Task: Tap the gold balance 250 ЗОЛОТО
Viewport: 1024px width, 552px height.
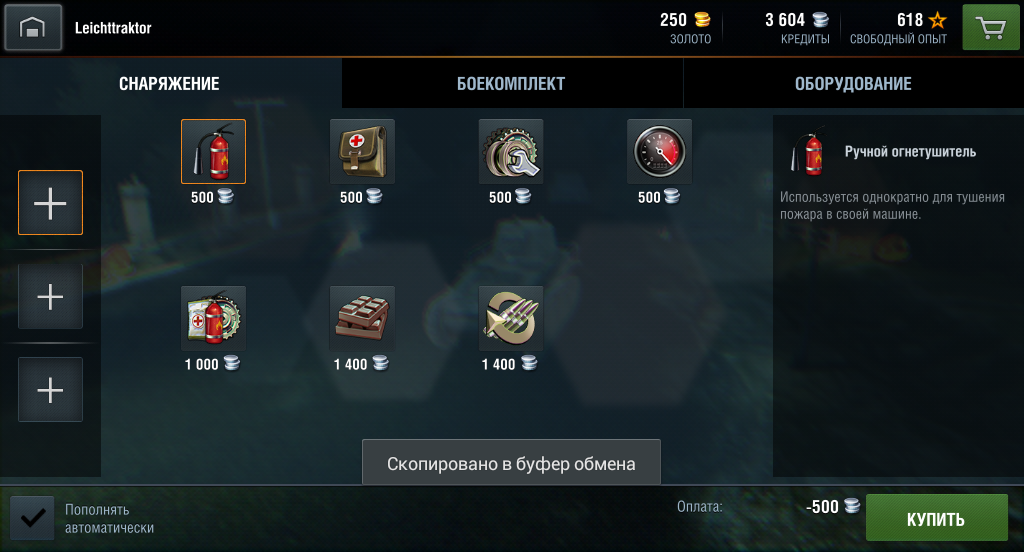Action: coord(686,28)
